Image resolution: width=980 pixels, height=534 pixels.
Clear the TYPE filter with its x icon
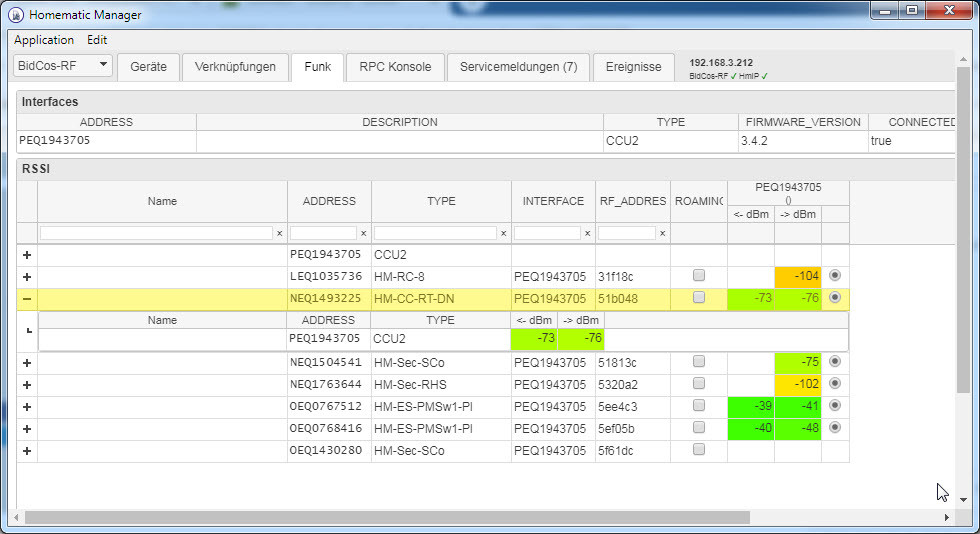[503, 233]
